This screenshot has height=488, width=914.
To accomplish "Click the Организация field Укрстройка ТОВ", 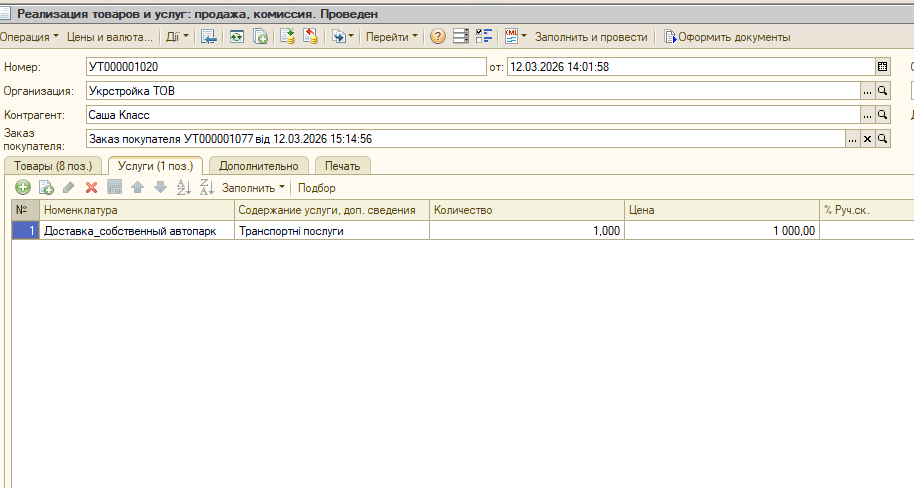I will coord(473,91).
